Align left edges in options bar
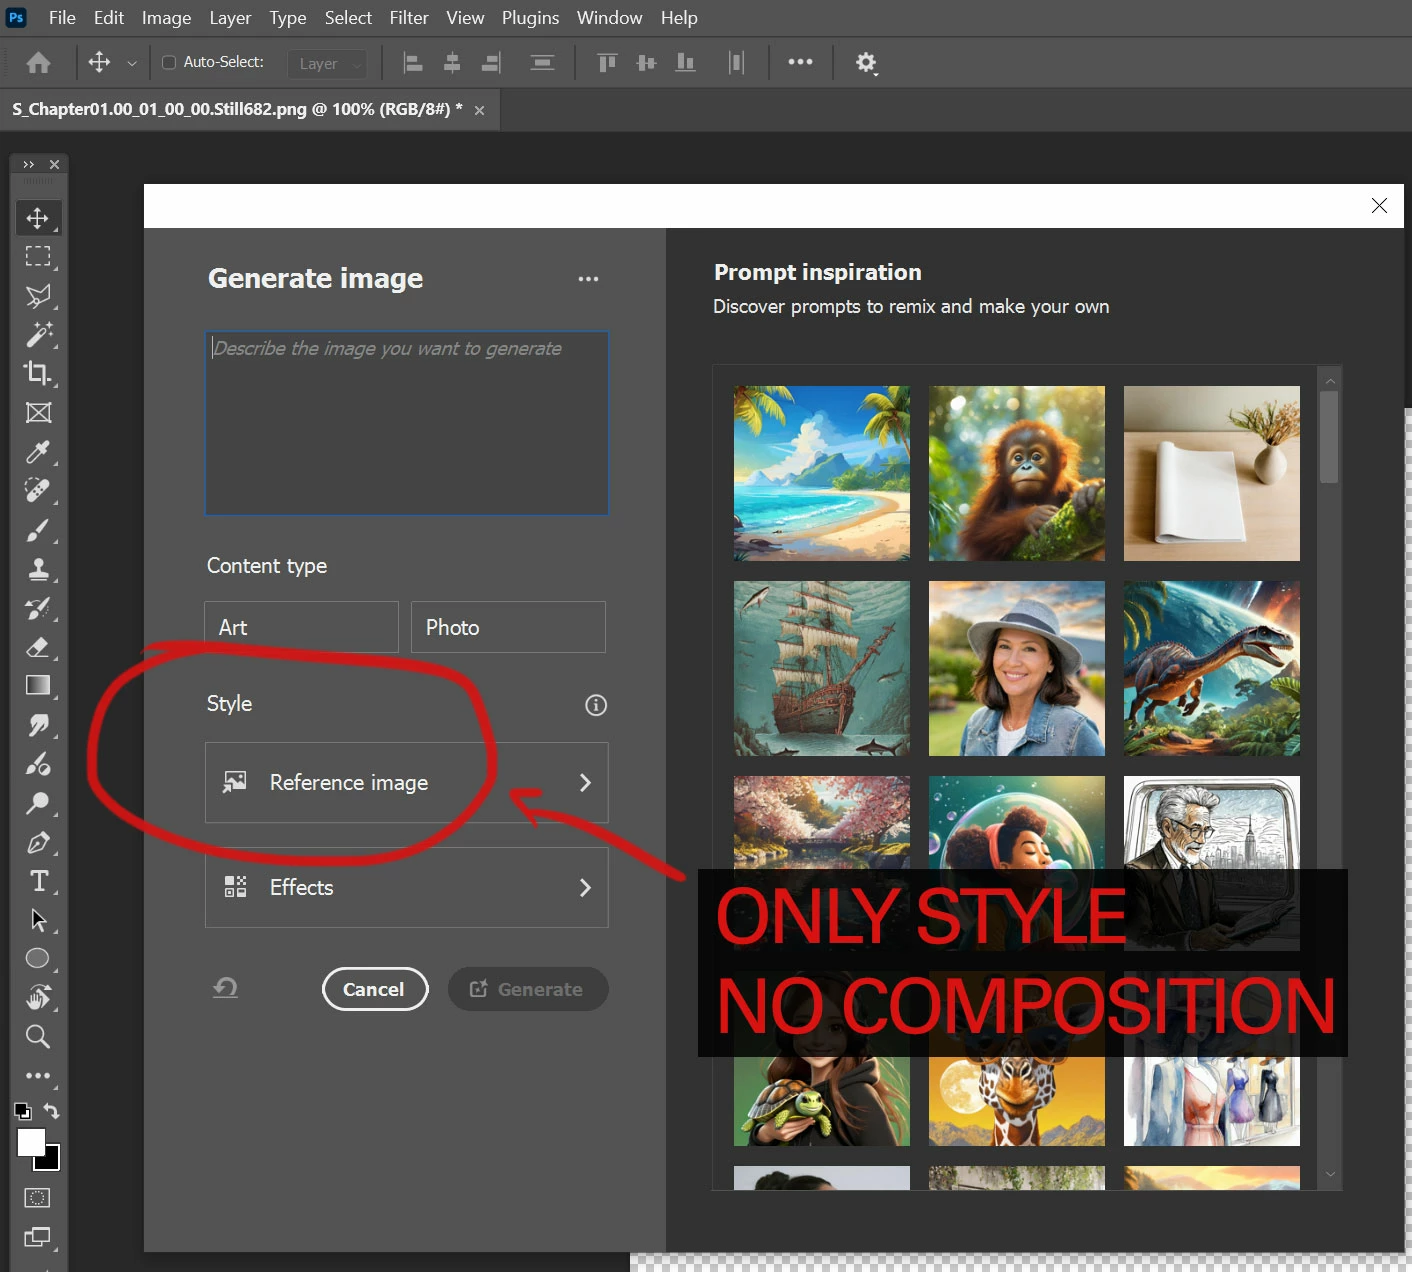 (413, 63)
